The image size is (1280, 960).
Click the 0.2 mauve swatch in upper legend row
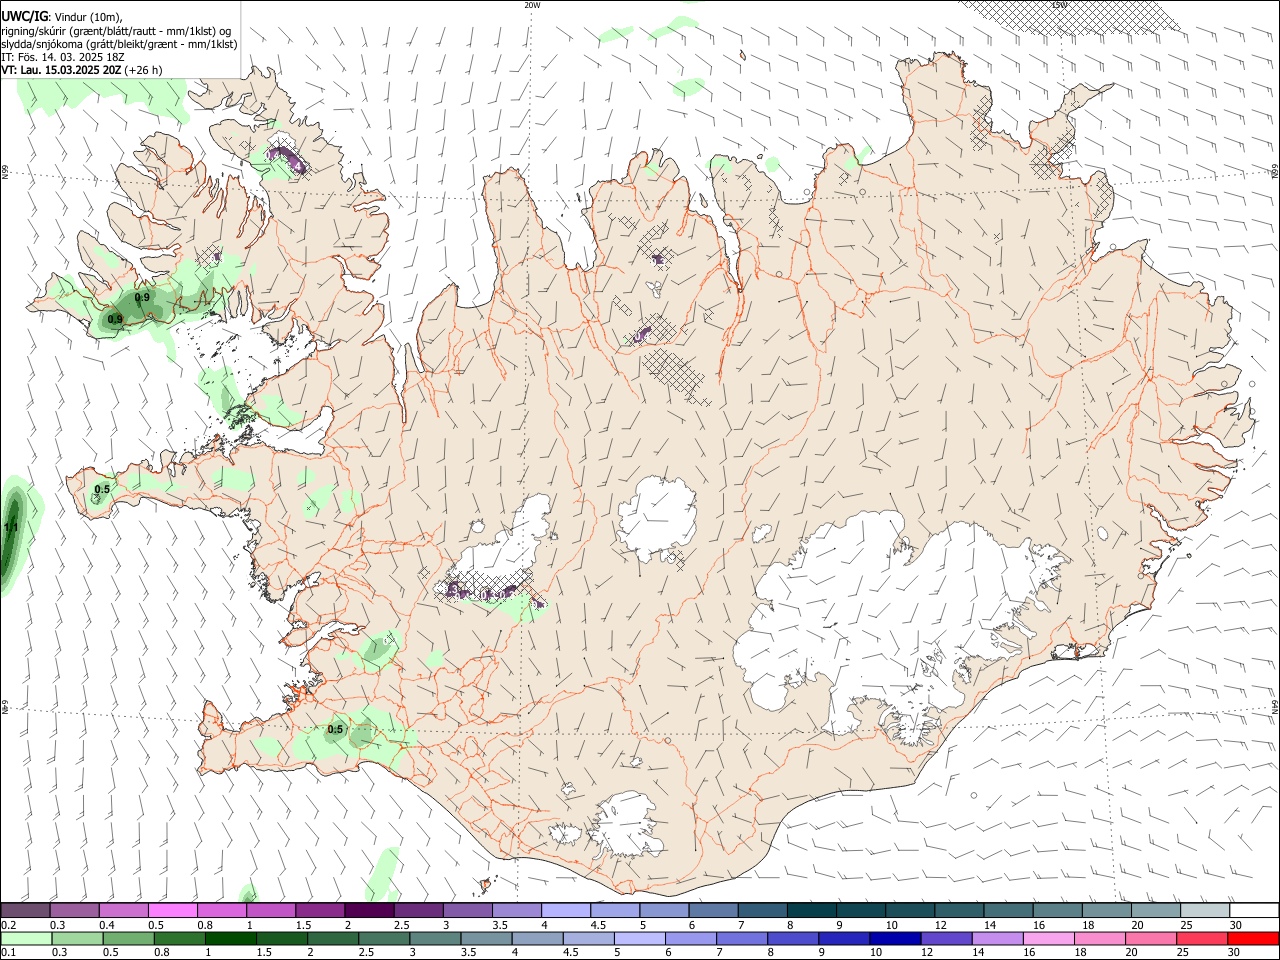(x=25, y=911)
